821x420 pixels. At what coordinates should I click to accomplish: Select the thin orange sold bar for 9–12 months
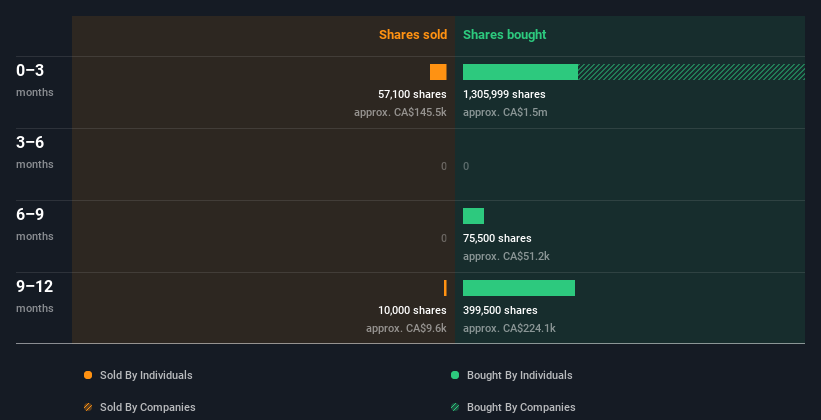click(x=445, y=288)
